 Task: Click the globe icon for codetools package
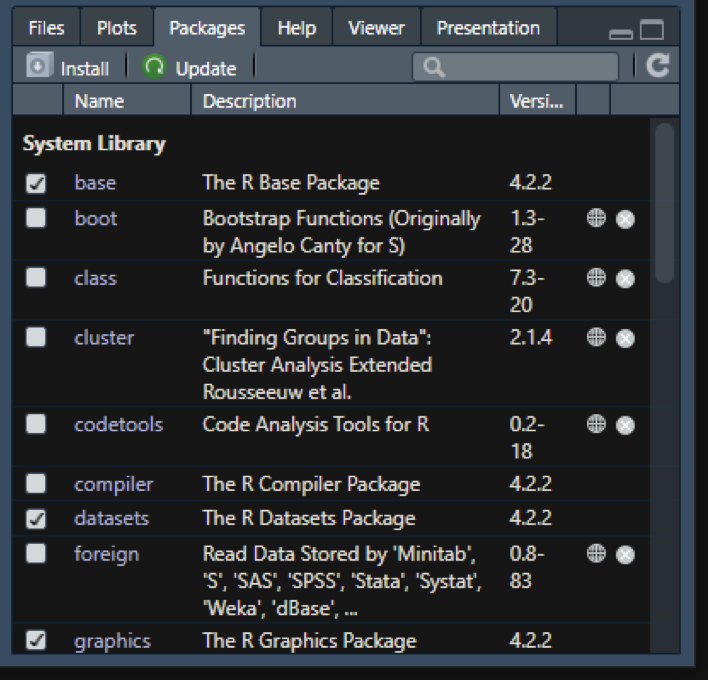point(596,424)
